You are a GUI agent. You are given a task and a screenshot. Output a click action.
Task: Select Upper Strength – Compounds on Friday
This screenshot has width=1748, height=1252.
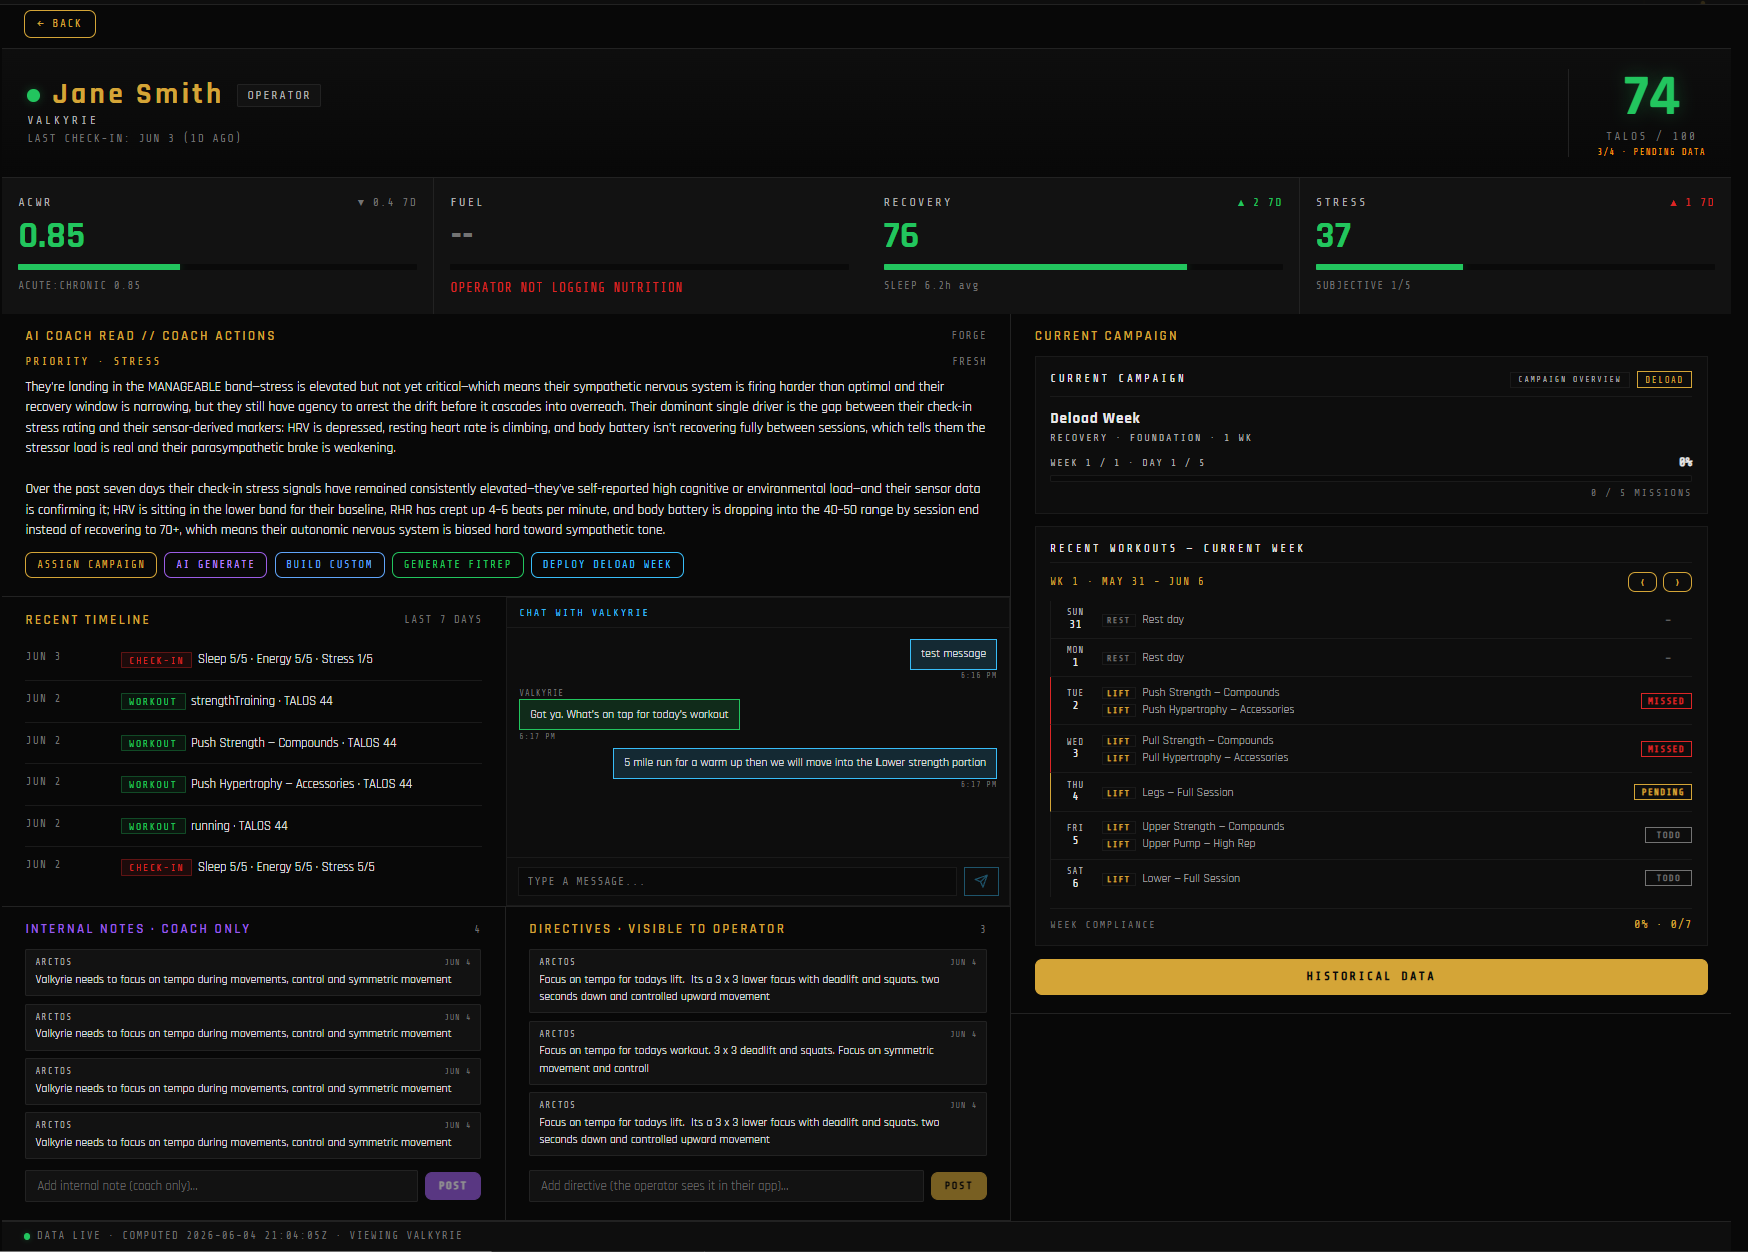pyautogui.click(x=1213, y=826)
